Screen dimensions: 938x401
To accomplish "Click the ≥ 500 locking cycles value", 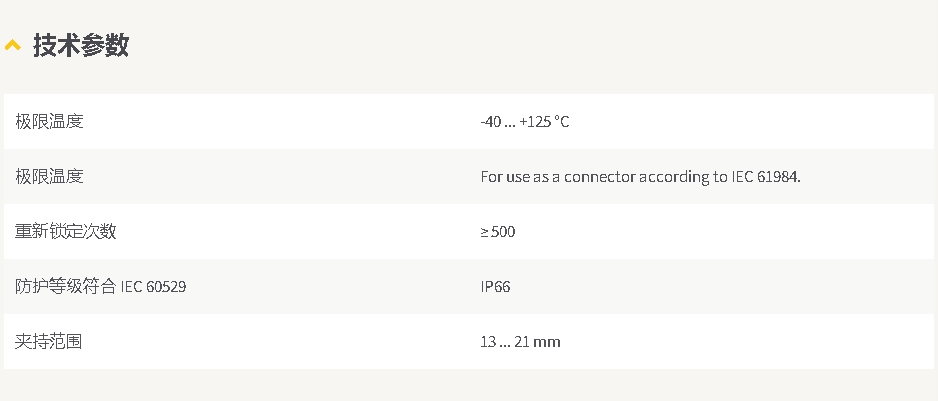I will tap(498, 232).
